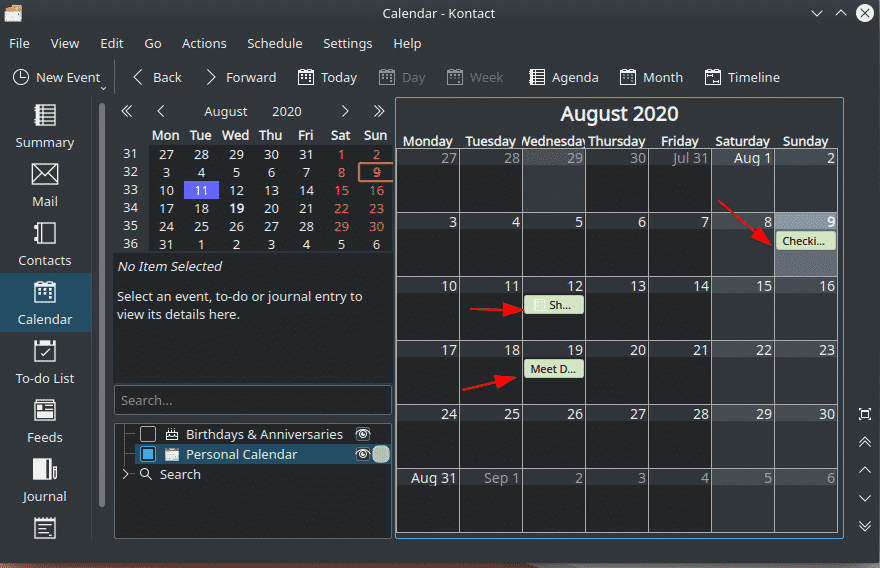This screenshot has height=568, width=880.
Task: Select the Aug 31 cell in month view
Action: click(x=428, y=501)
